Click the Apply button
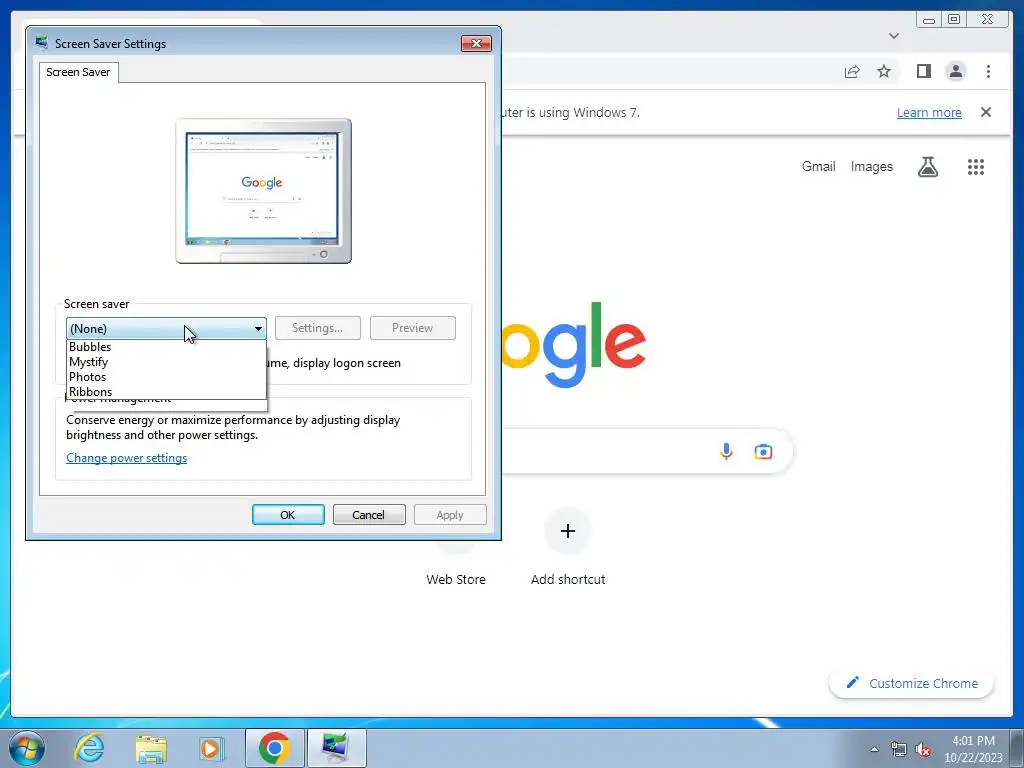This screenshot has width=1024, height=768. 450,515
